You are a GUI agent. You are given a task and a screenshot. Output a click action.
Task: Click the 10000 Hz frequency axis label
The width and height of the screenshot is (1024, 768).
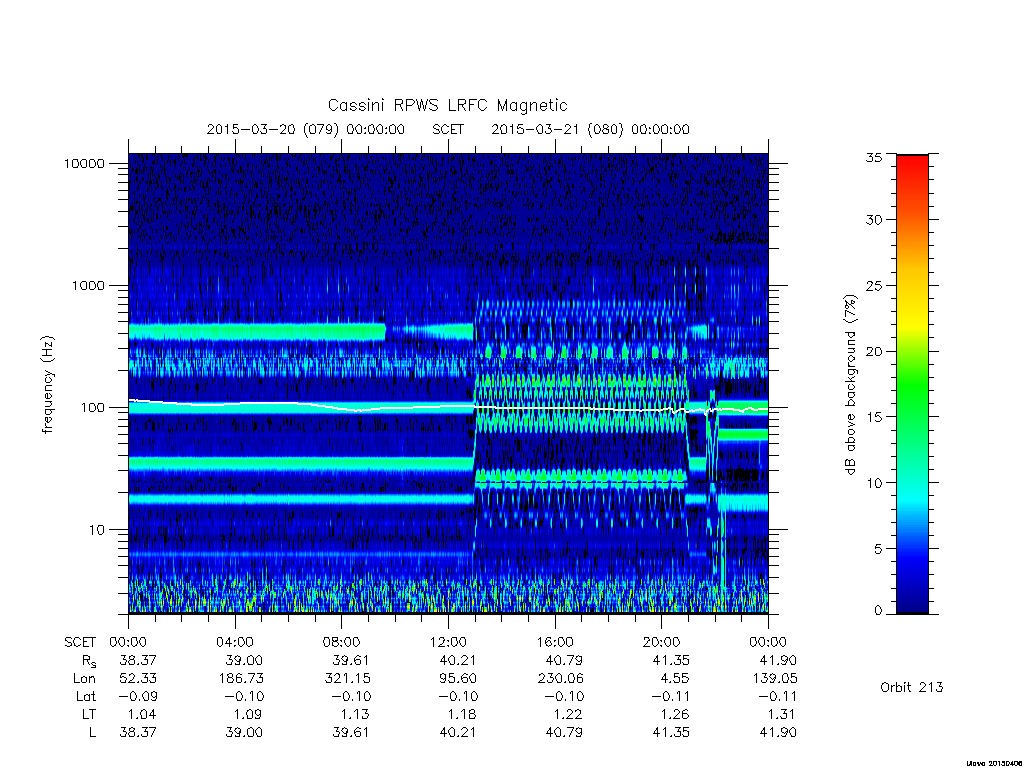(84, 163)
